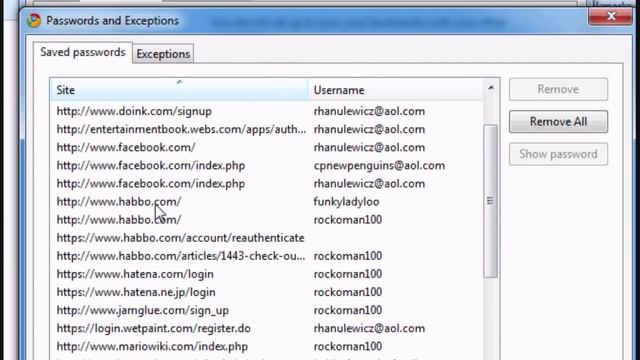Image resolution: width=640 pixels, height=360 pixels.
Task: Switch to the Exceptions tab
Action: point(163,54)
